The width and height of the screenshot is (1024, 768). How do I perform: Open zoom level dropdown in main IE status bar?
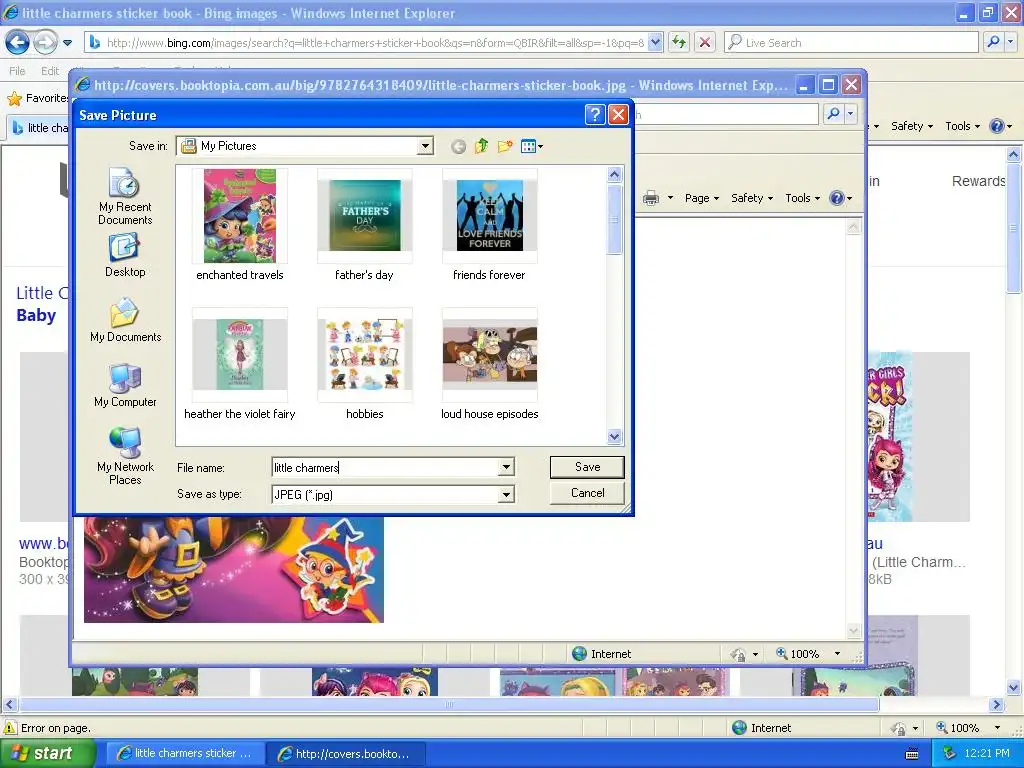point(997,728)
